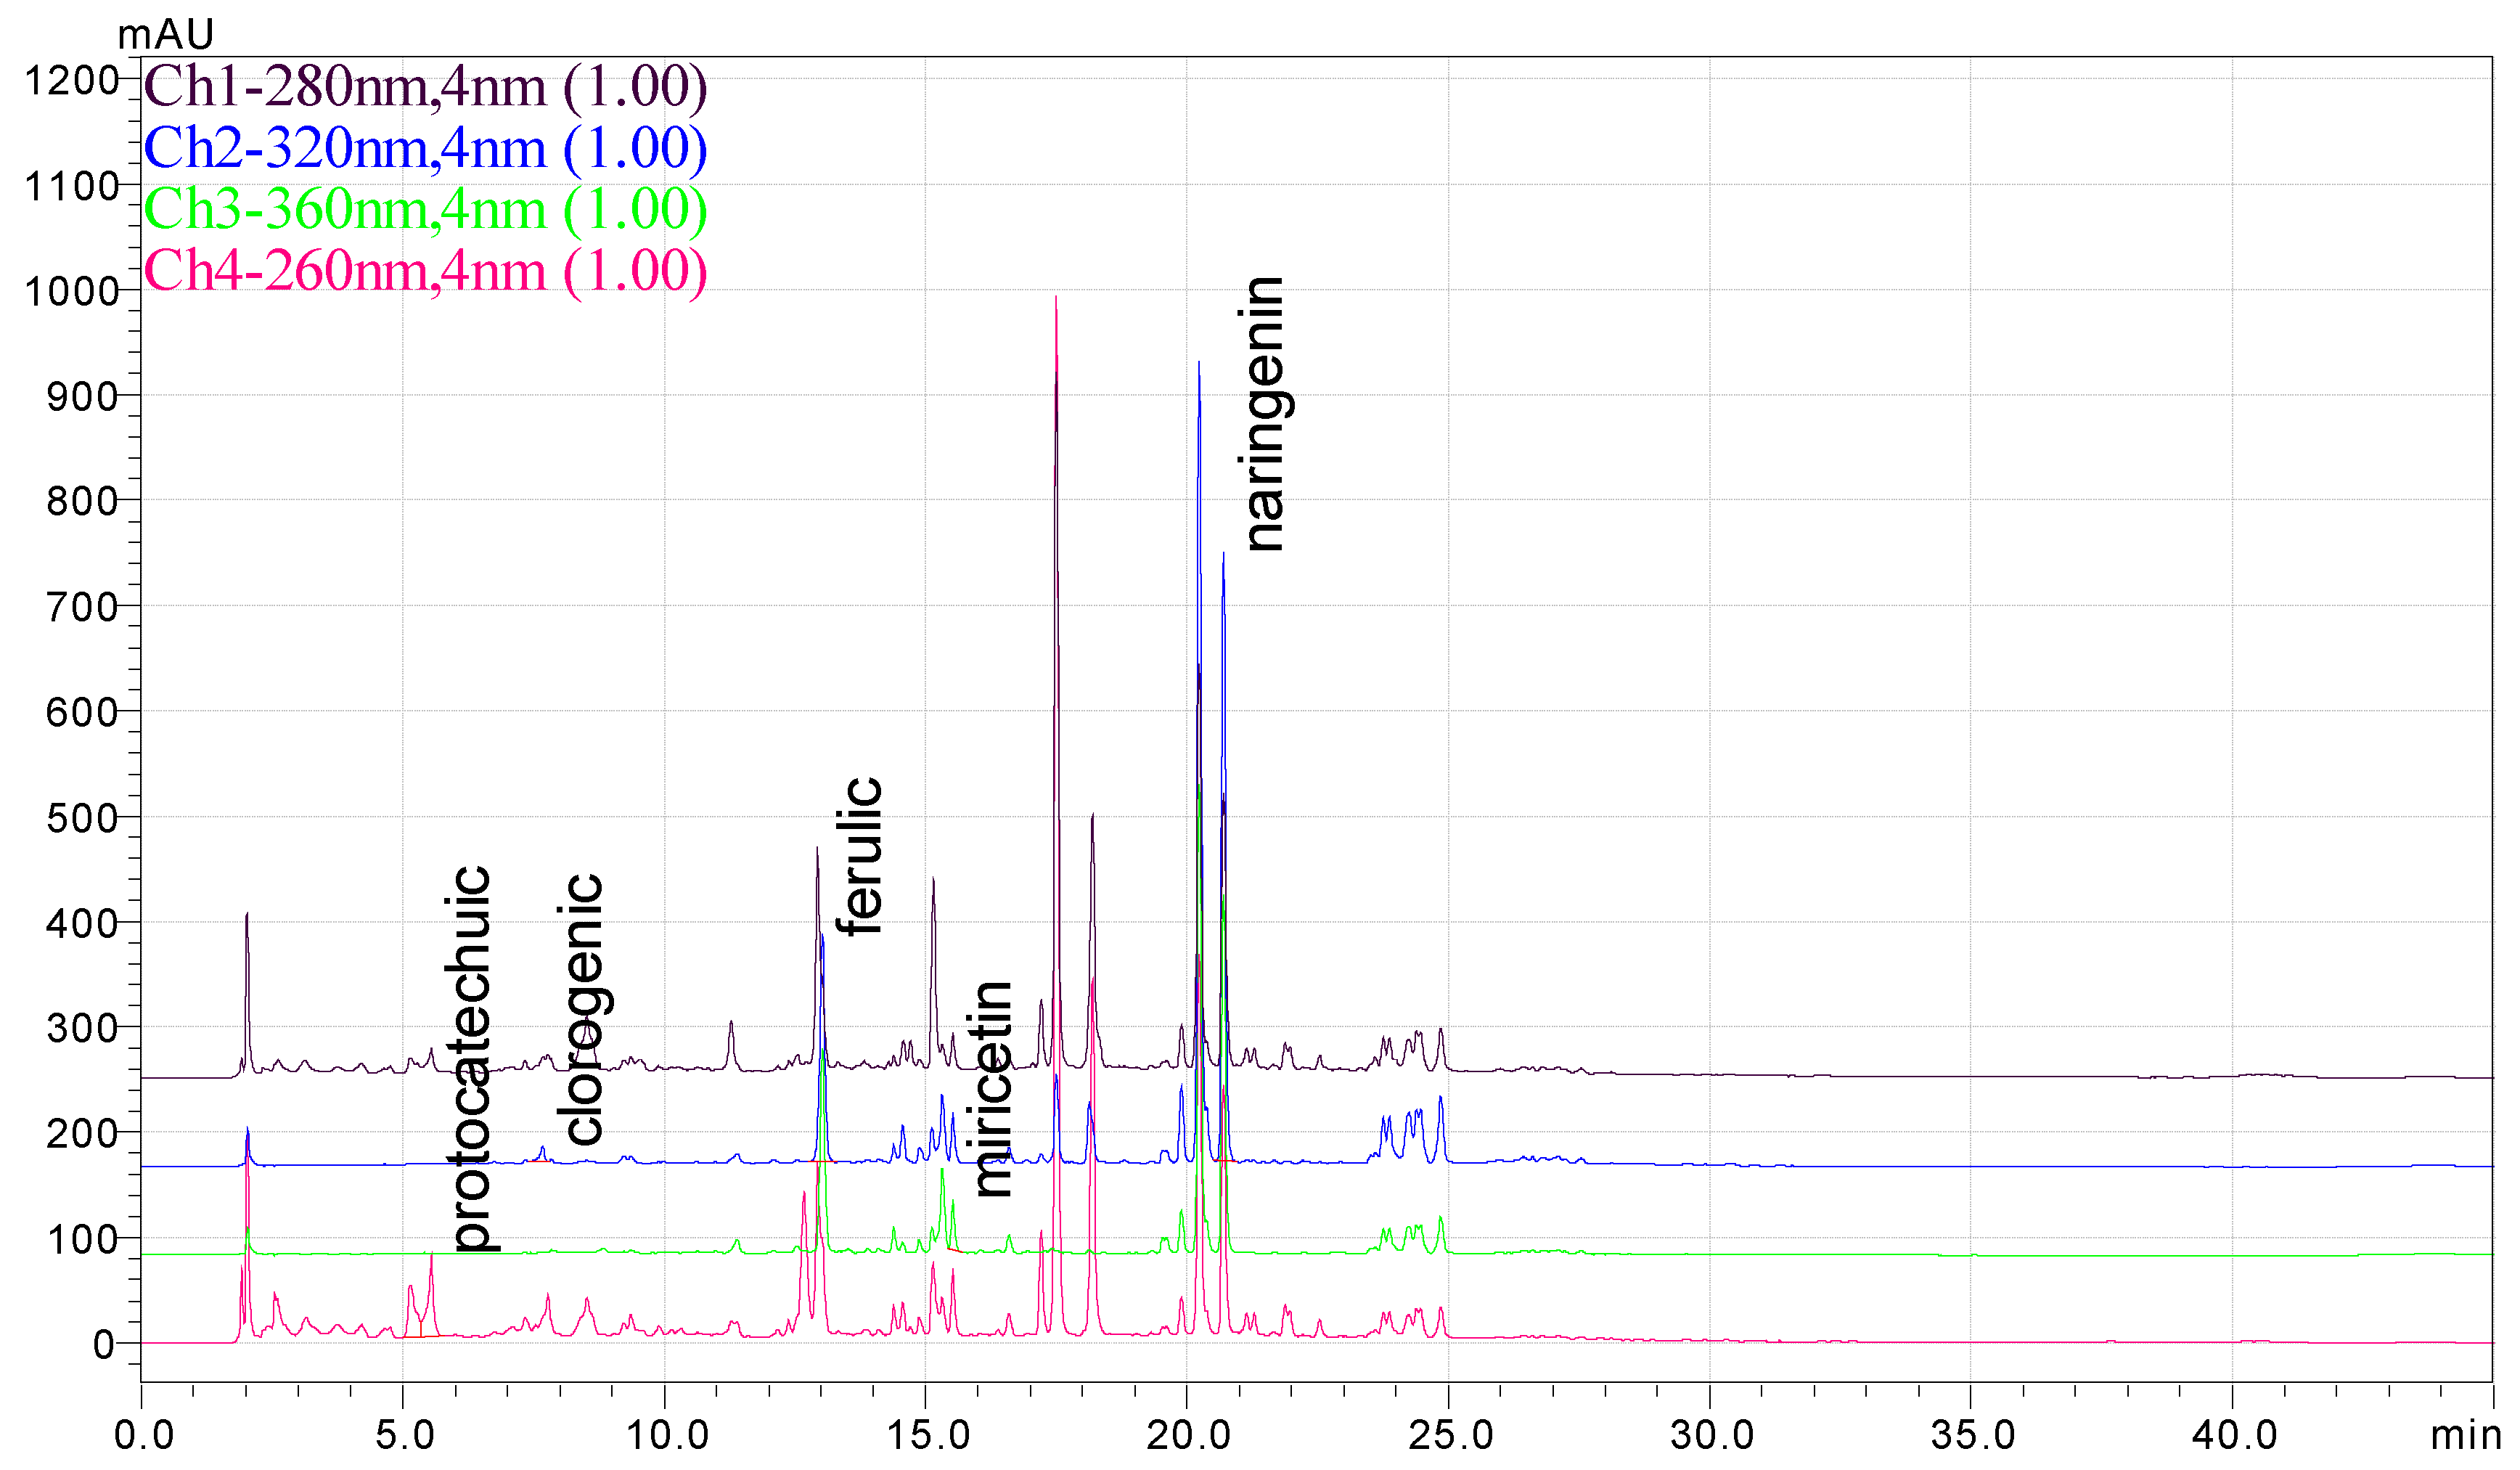The width and height of the screenshot is (2520, 1470).
Task: Click the tall blue peak apex near 20.2 min
Action: click(x=1199, y=364)
